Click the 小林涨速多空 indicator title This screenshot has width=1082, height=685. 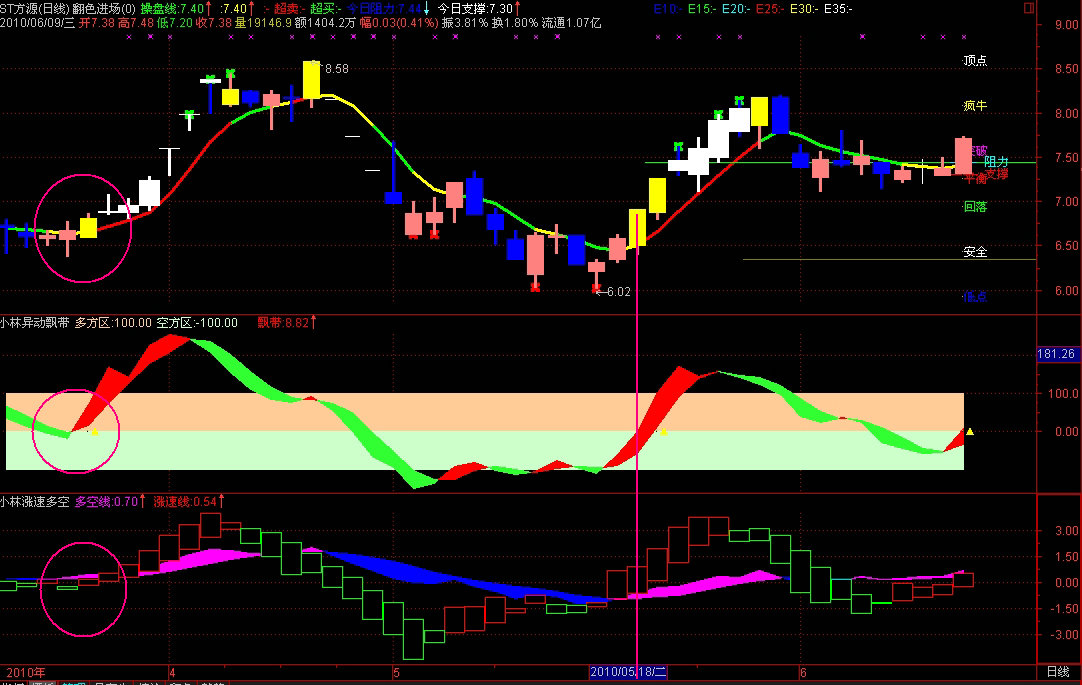[x=34, y=501]
